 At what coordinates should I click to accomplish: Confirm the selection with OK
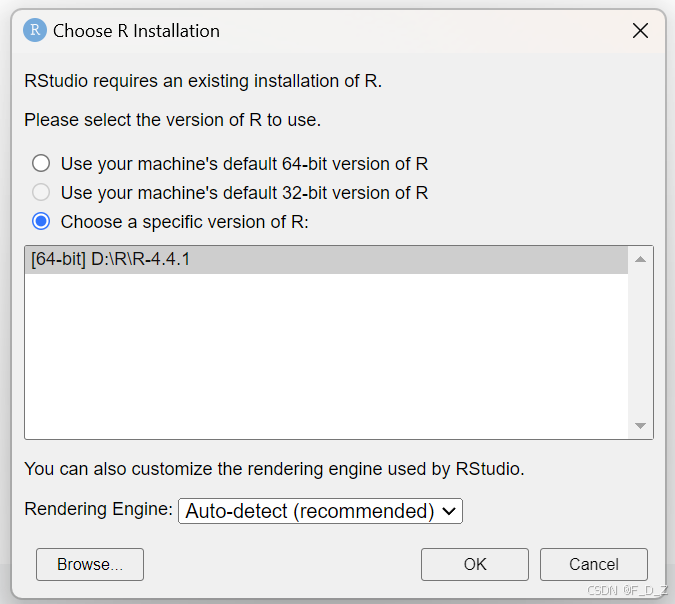coord(475,564)
